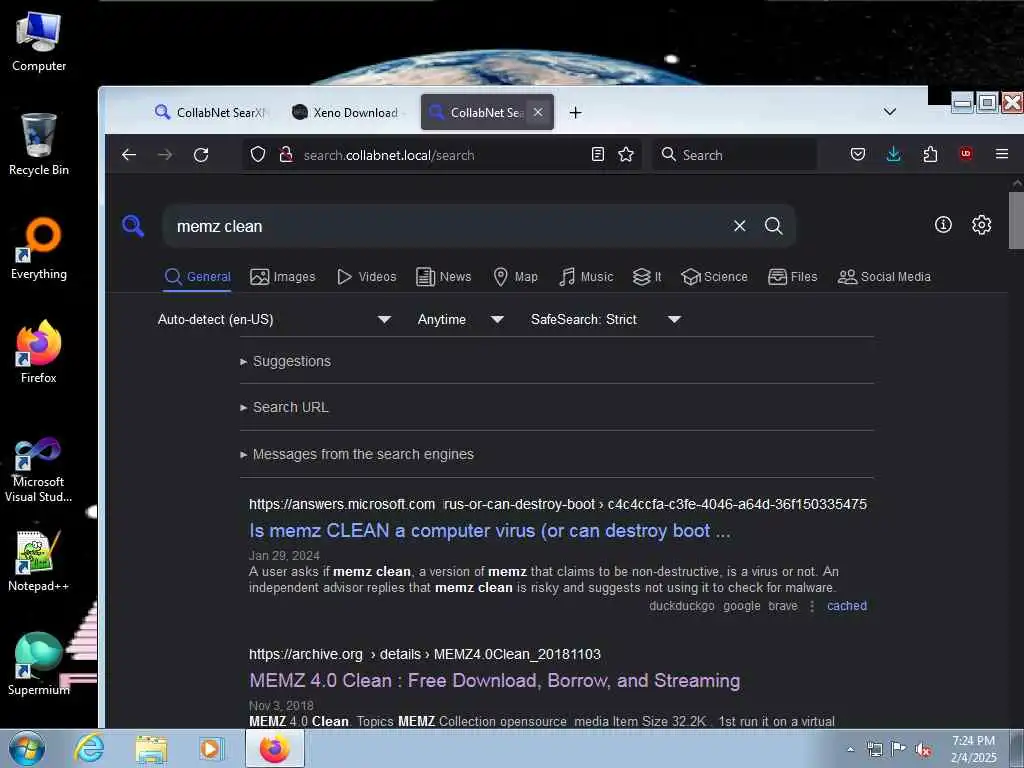This screenshot has width=1024, height=768.
Task: Open Firefox desktop shortcut
Action: 39,353
